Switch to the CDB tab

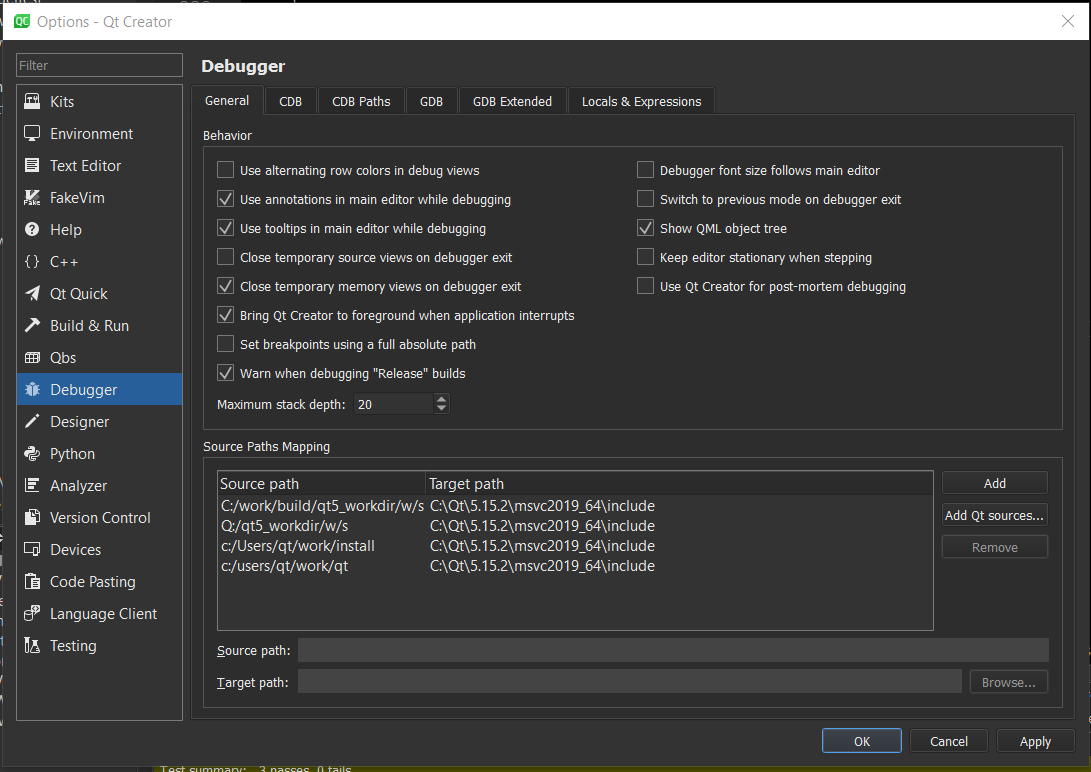point(291,102)
